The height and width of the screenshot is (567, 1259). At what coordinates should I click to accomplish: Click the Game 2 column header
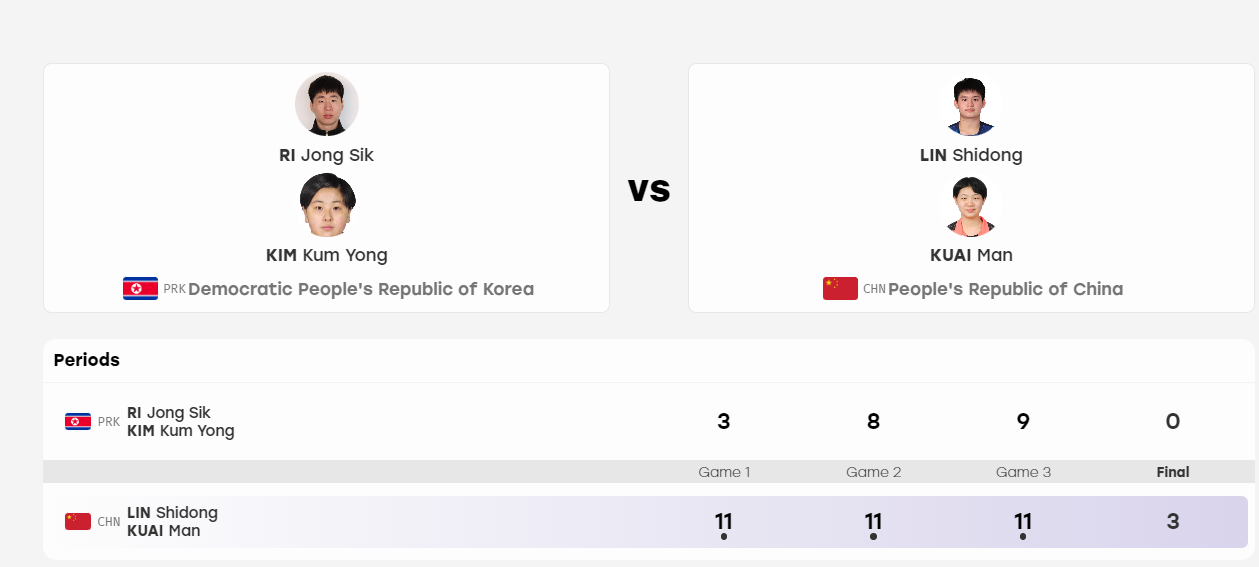[x=873, y=472]
